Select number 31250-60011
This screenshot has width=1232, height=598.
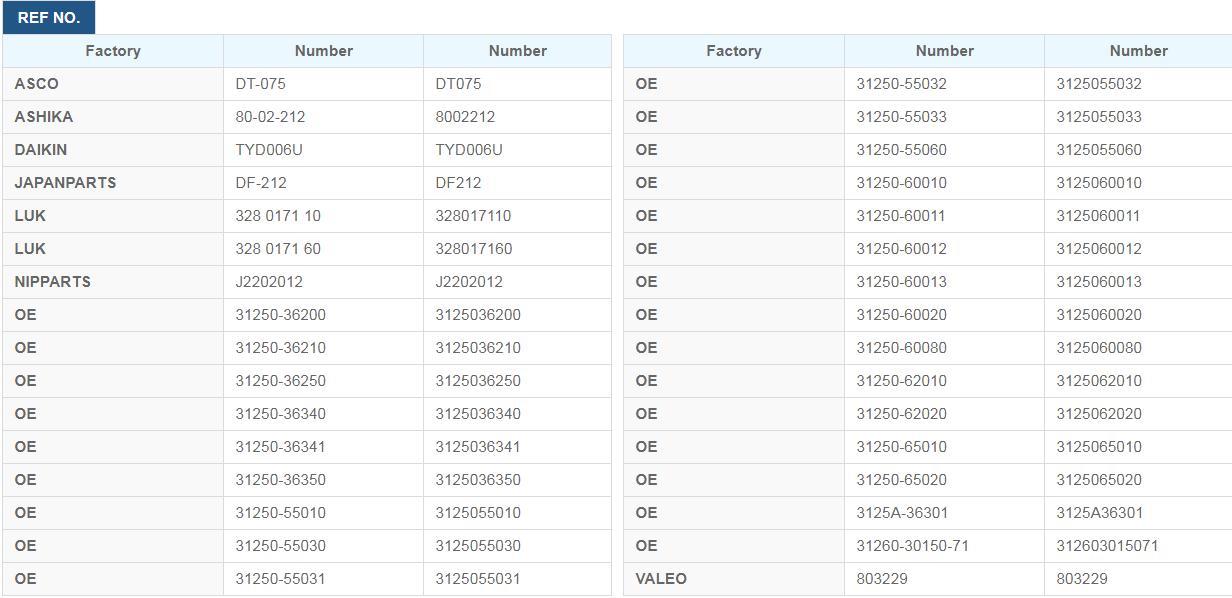(x=901, y=216)
